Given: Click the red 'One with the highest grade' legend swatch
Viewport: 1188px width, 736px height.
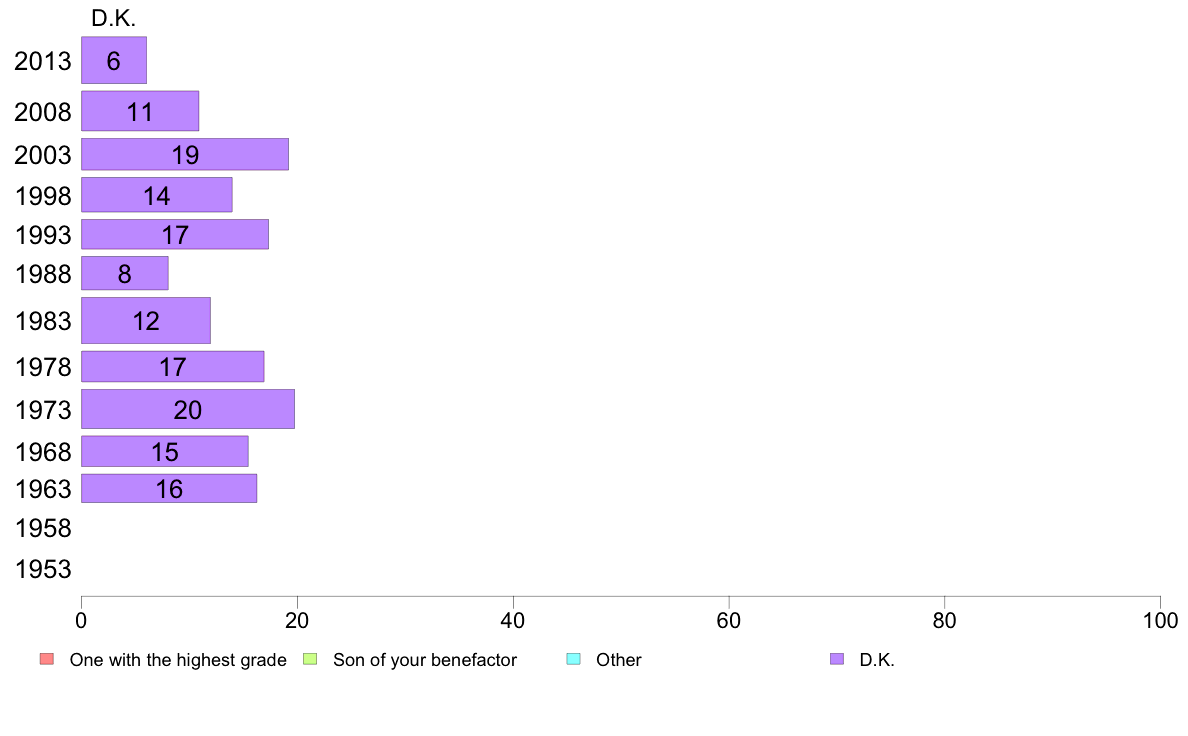Looking at the screenshot, I should 47,659.
